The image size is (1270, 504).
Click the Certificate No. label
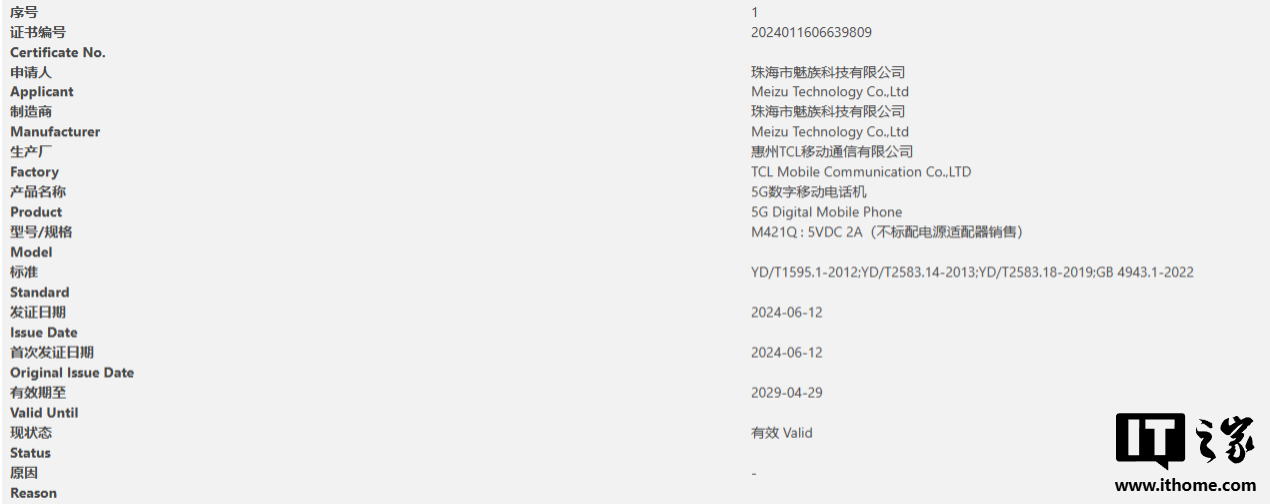(58, 52)
